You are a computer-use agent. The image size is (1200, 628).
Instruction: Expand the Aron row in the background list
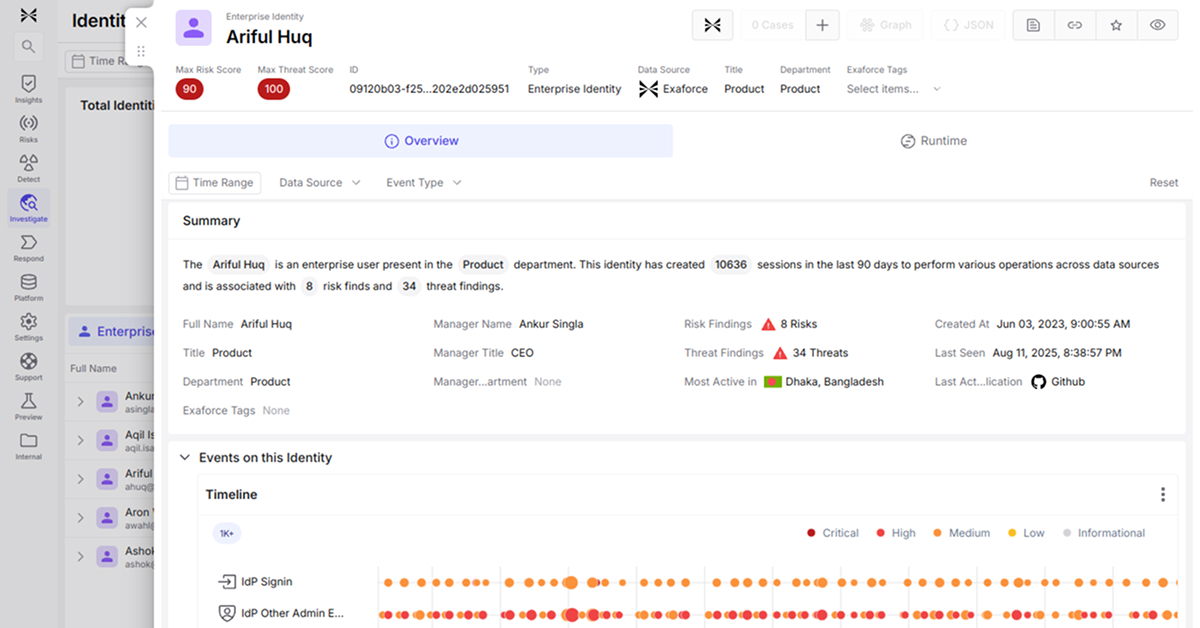(80, 518)
